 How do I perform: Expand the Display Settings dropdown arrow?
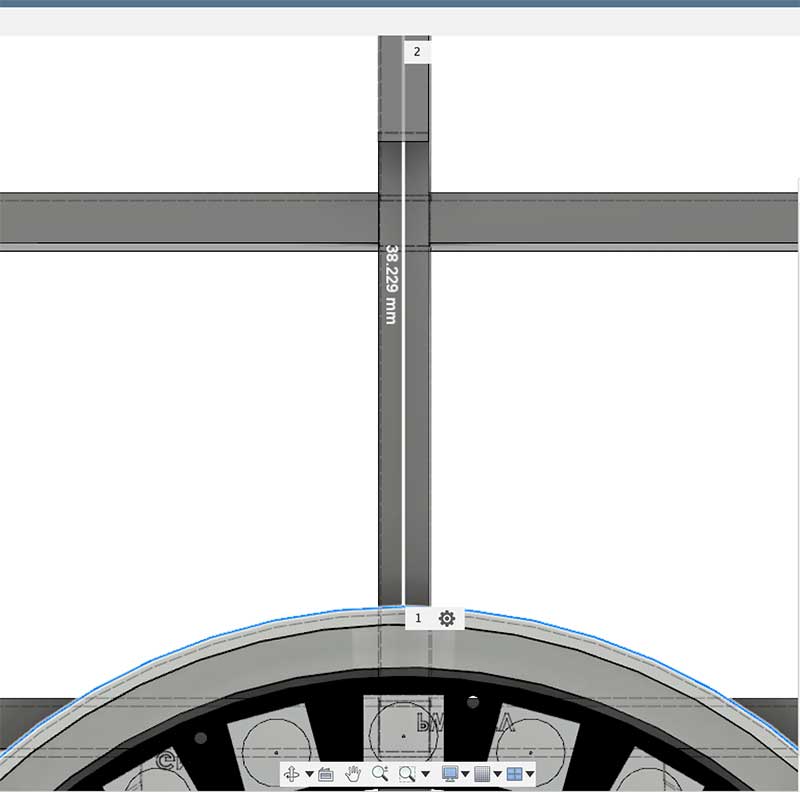pyautogui.click(x=465, y=774)
